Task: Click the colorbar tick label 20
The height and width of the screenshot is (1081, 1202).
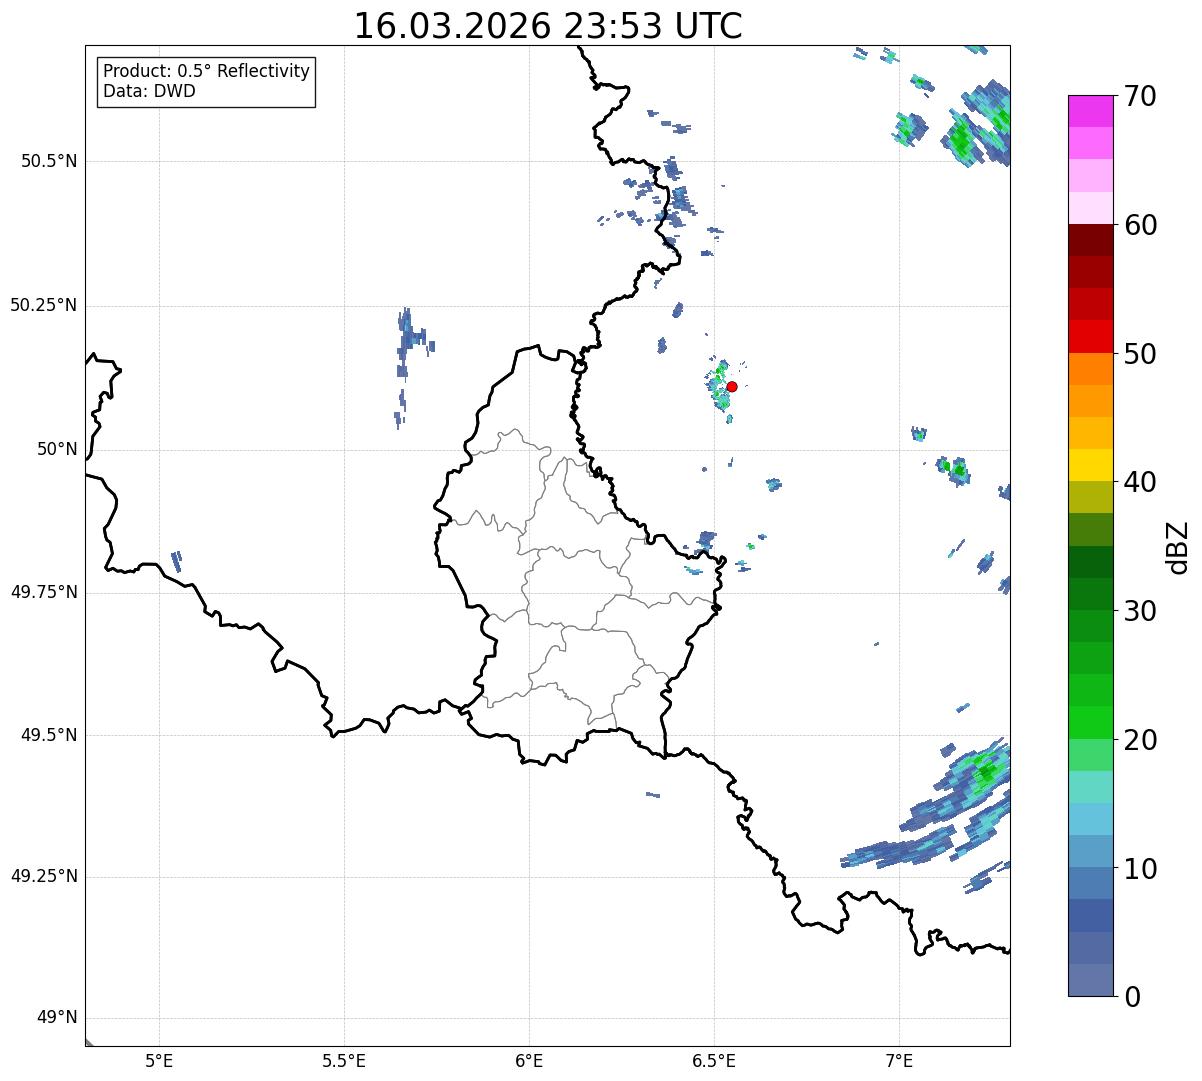Action: pyautogui.click(x=1140, y=740)
